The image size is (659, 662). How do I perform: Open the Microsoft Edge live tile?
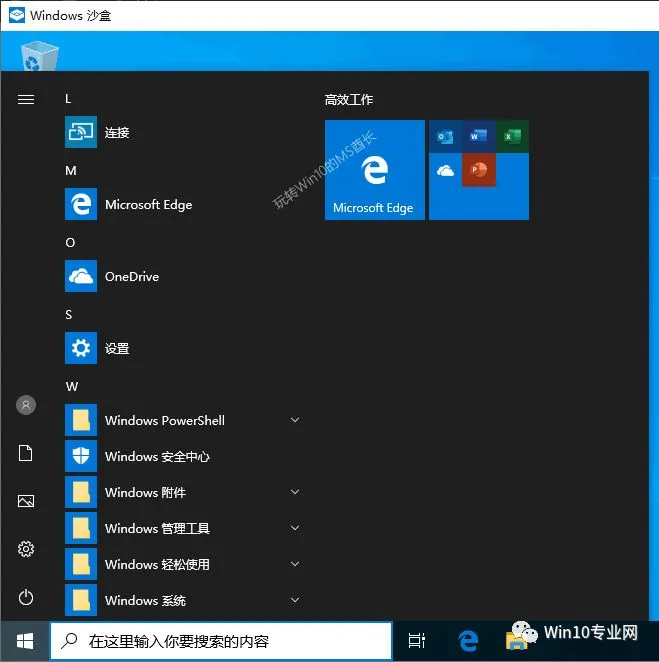[374, 170]
